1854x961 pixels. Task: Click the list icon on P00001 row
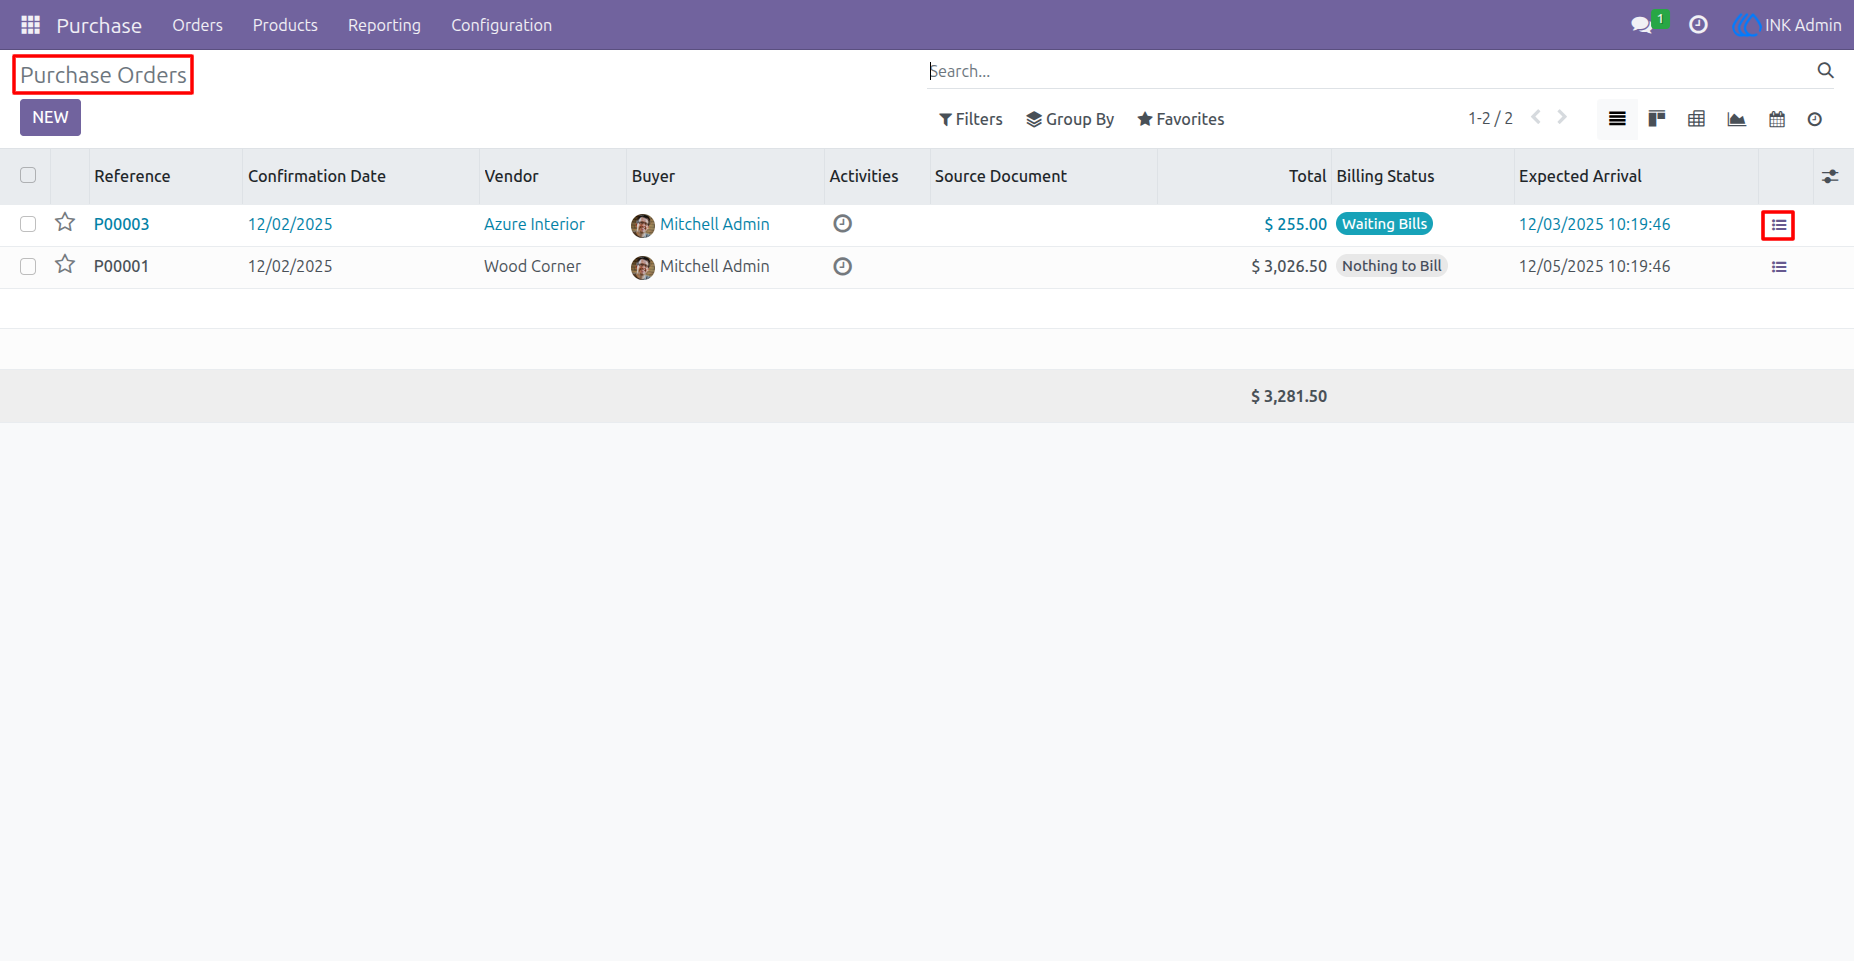(x=1779, y=267)
